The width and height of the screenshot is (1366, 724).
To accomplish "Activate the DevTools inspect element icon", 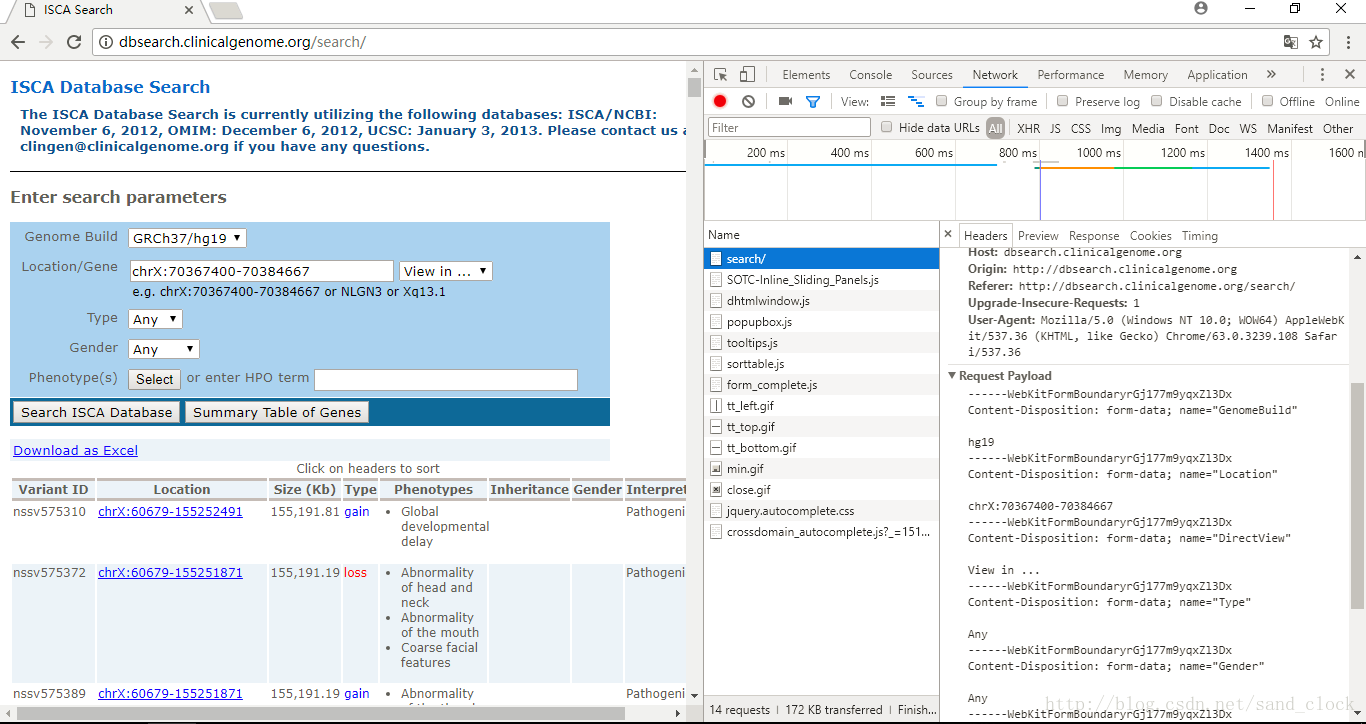I will click(721, 75).
